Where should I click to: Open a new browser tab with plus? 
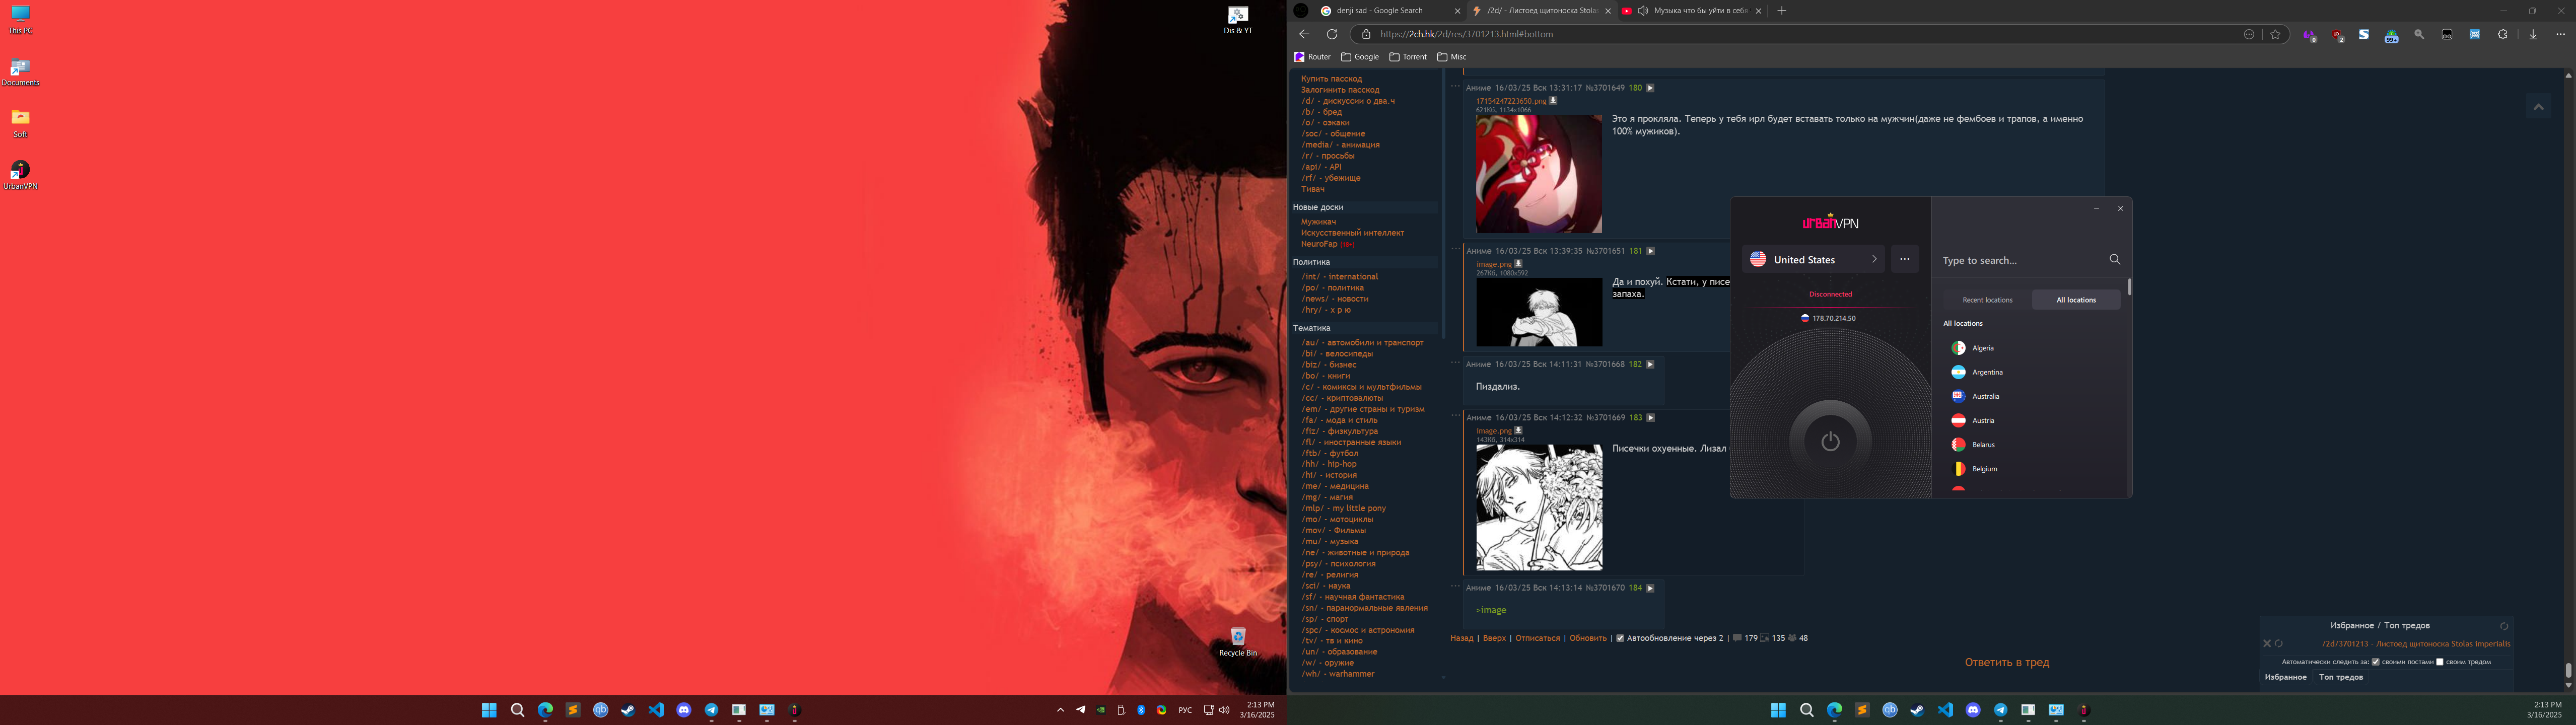[1781, 10]
